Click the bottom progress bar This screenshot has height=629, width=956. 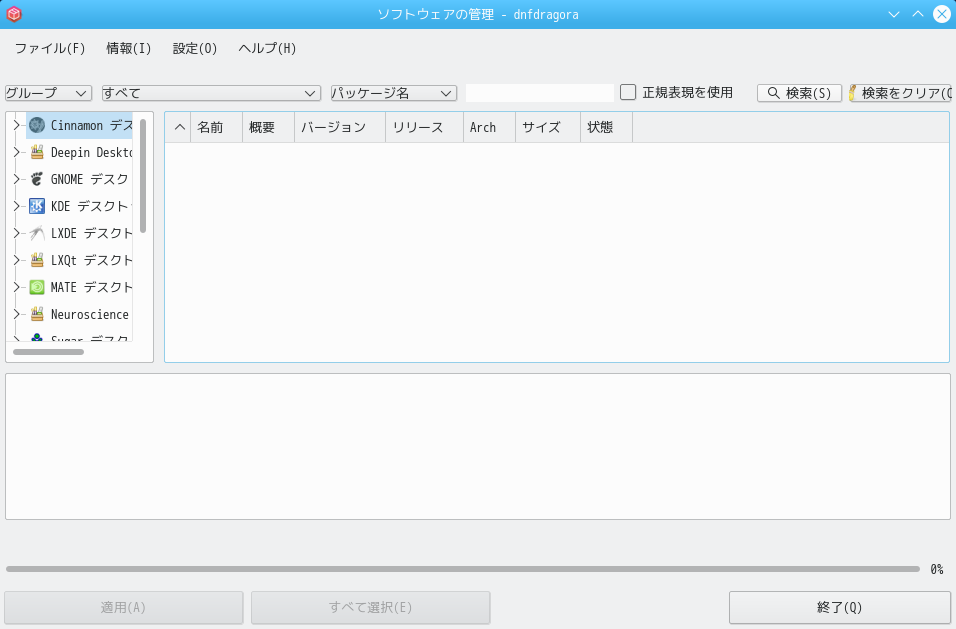point(463,569)
